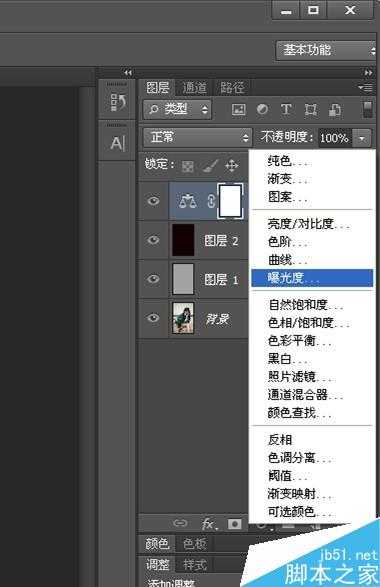Choose 照片滤镜 adjustment
The image size is (380, 587).
tap(311, 377)
